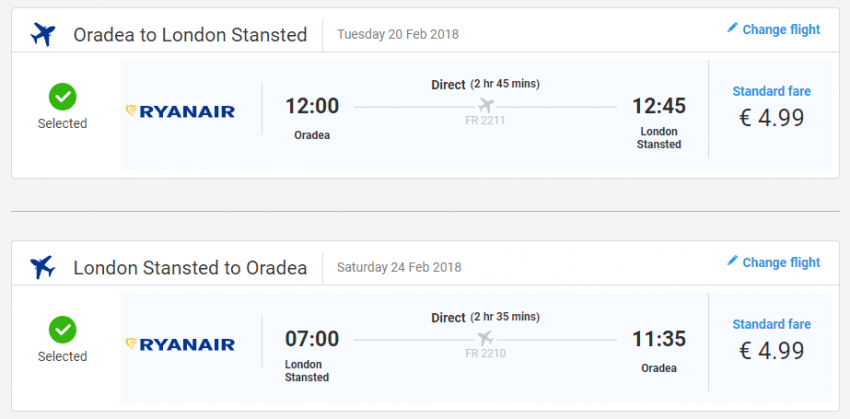850x419 pixels.
Task: Click the 12:00 Oradea departure time
Action: [312, 106]
